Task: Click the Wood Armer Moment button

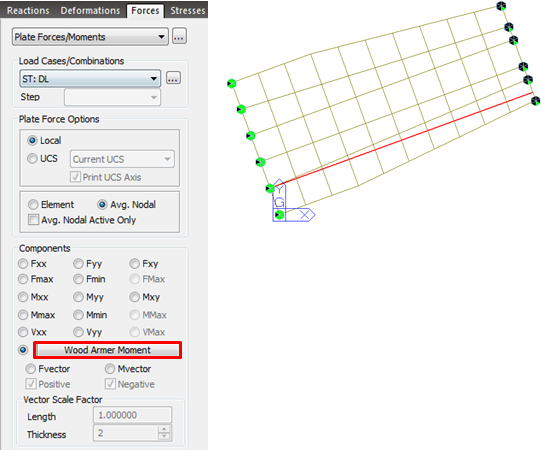Action: tap(108, 350)
